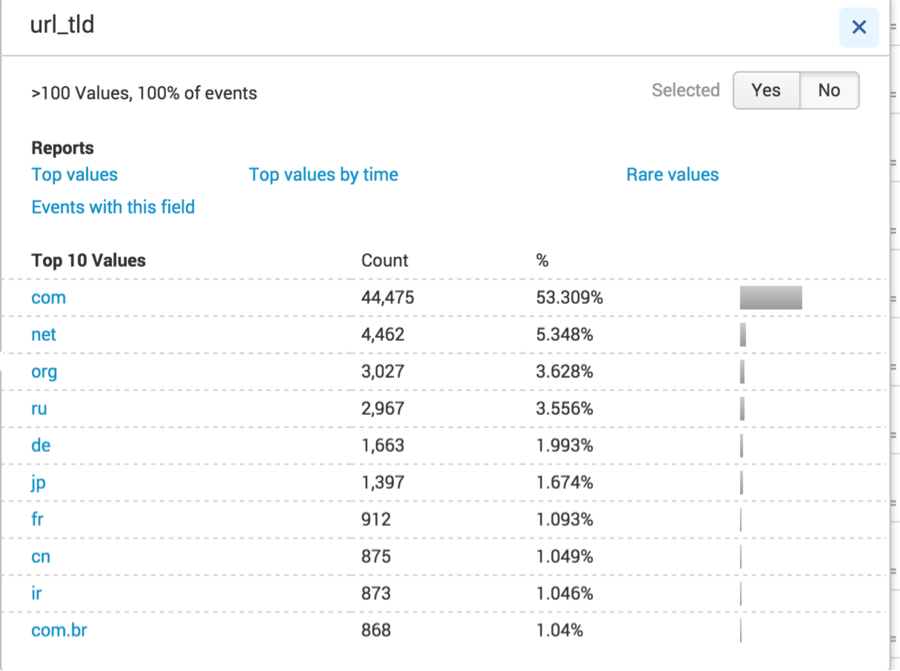Close the url_tld field dialog

click(x=859, y=27)
